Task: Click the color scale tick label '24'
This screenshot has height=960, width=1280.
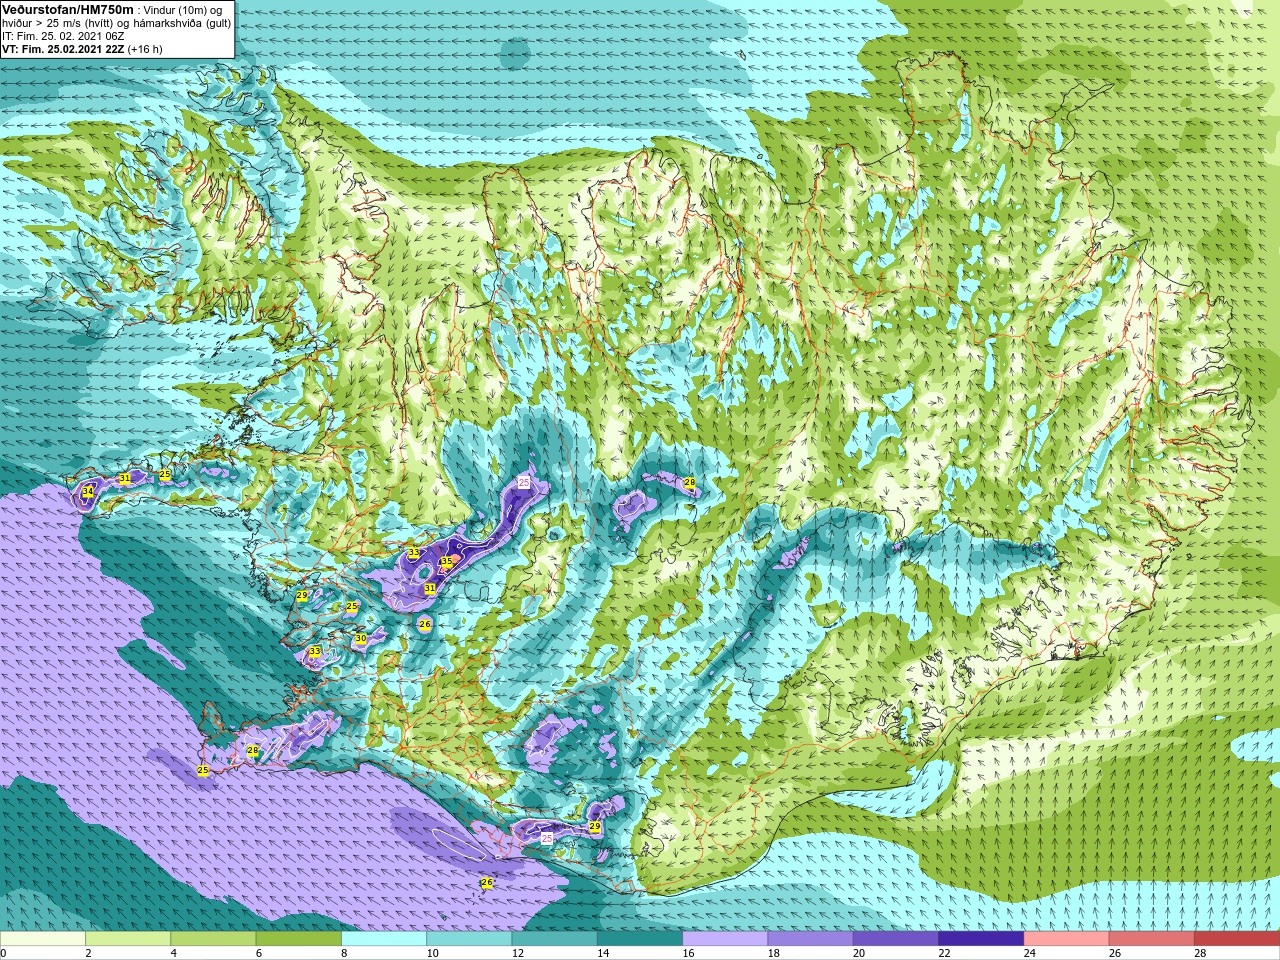Action: tap(1030, 953)
